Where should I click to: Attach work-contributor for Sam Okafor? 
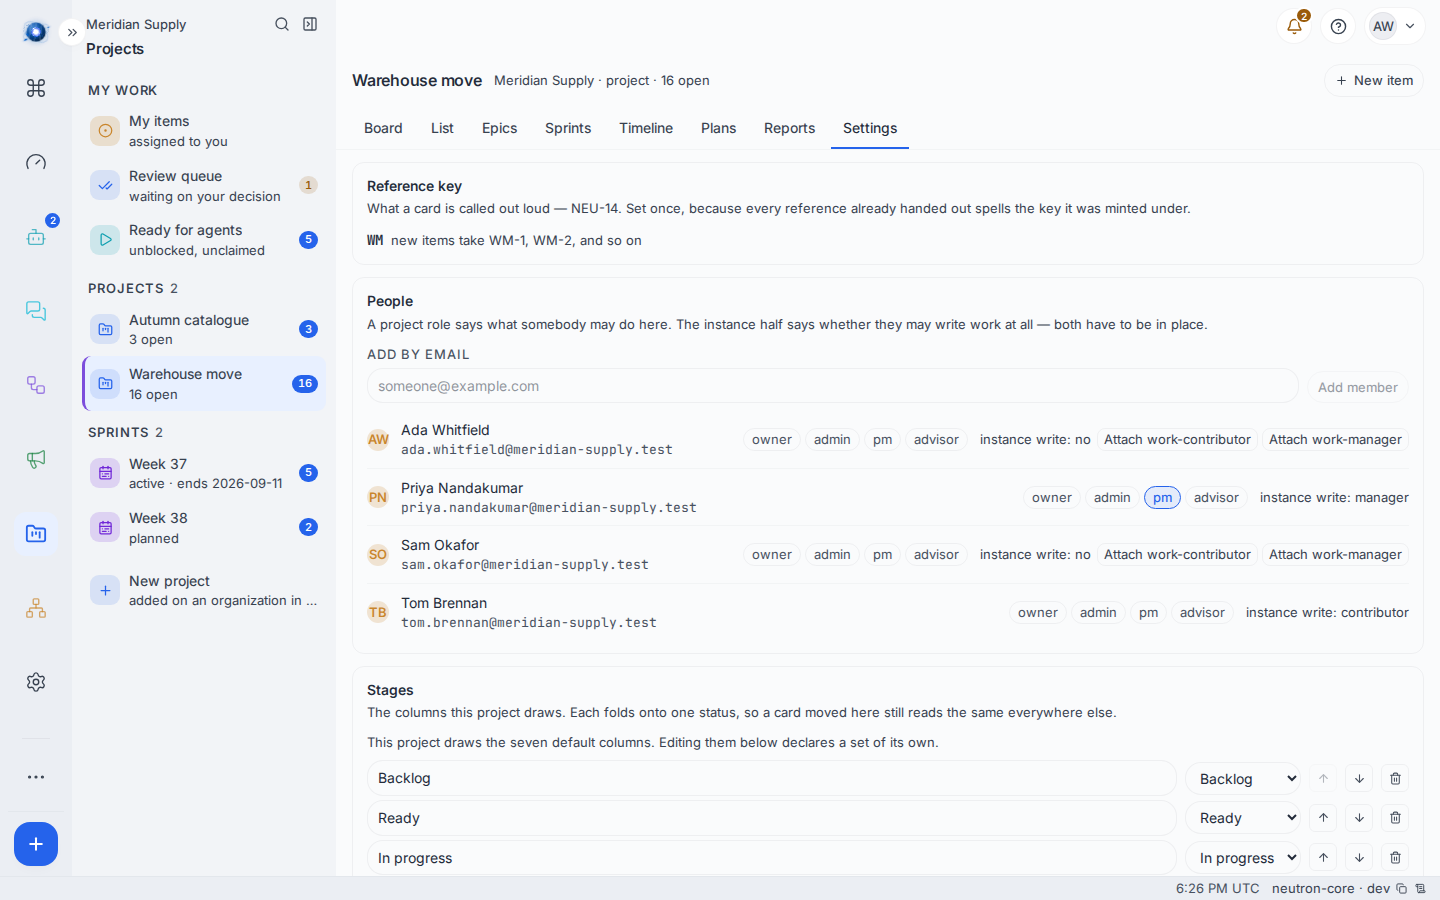[1177, 555]
